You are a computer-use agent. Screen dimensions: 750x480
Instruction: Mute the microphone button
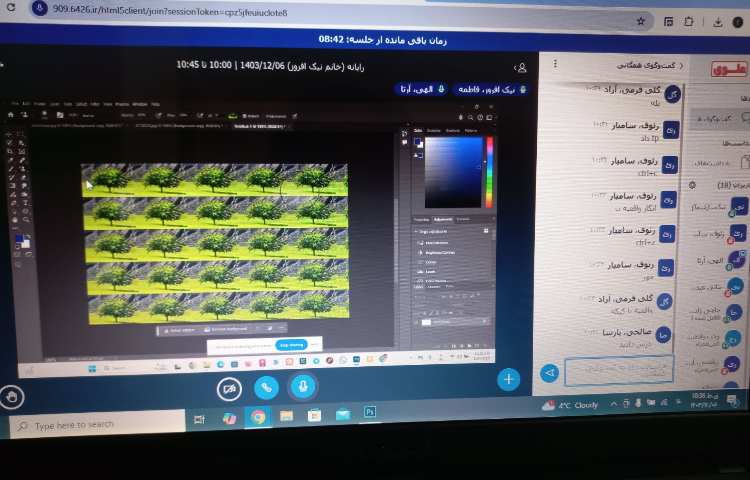point(302,386)
